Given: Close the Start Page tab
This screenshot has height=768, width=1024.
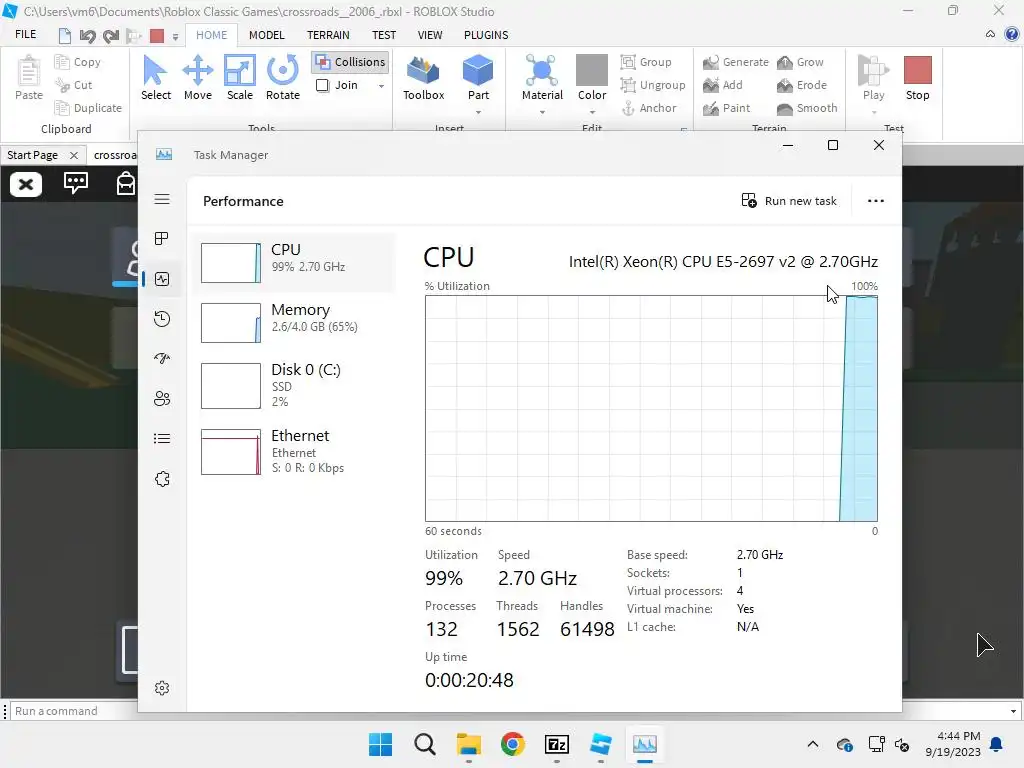Looking at the screenshot, I should (74, 155).
